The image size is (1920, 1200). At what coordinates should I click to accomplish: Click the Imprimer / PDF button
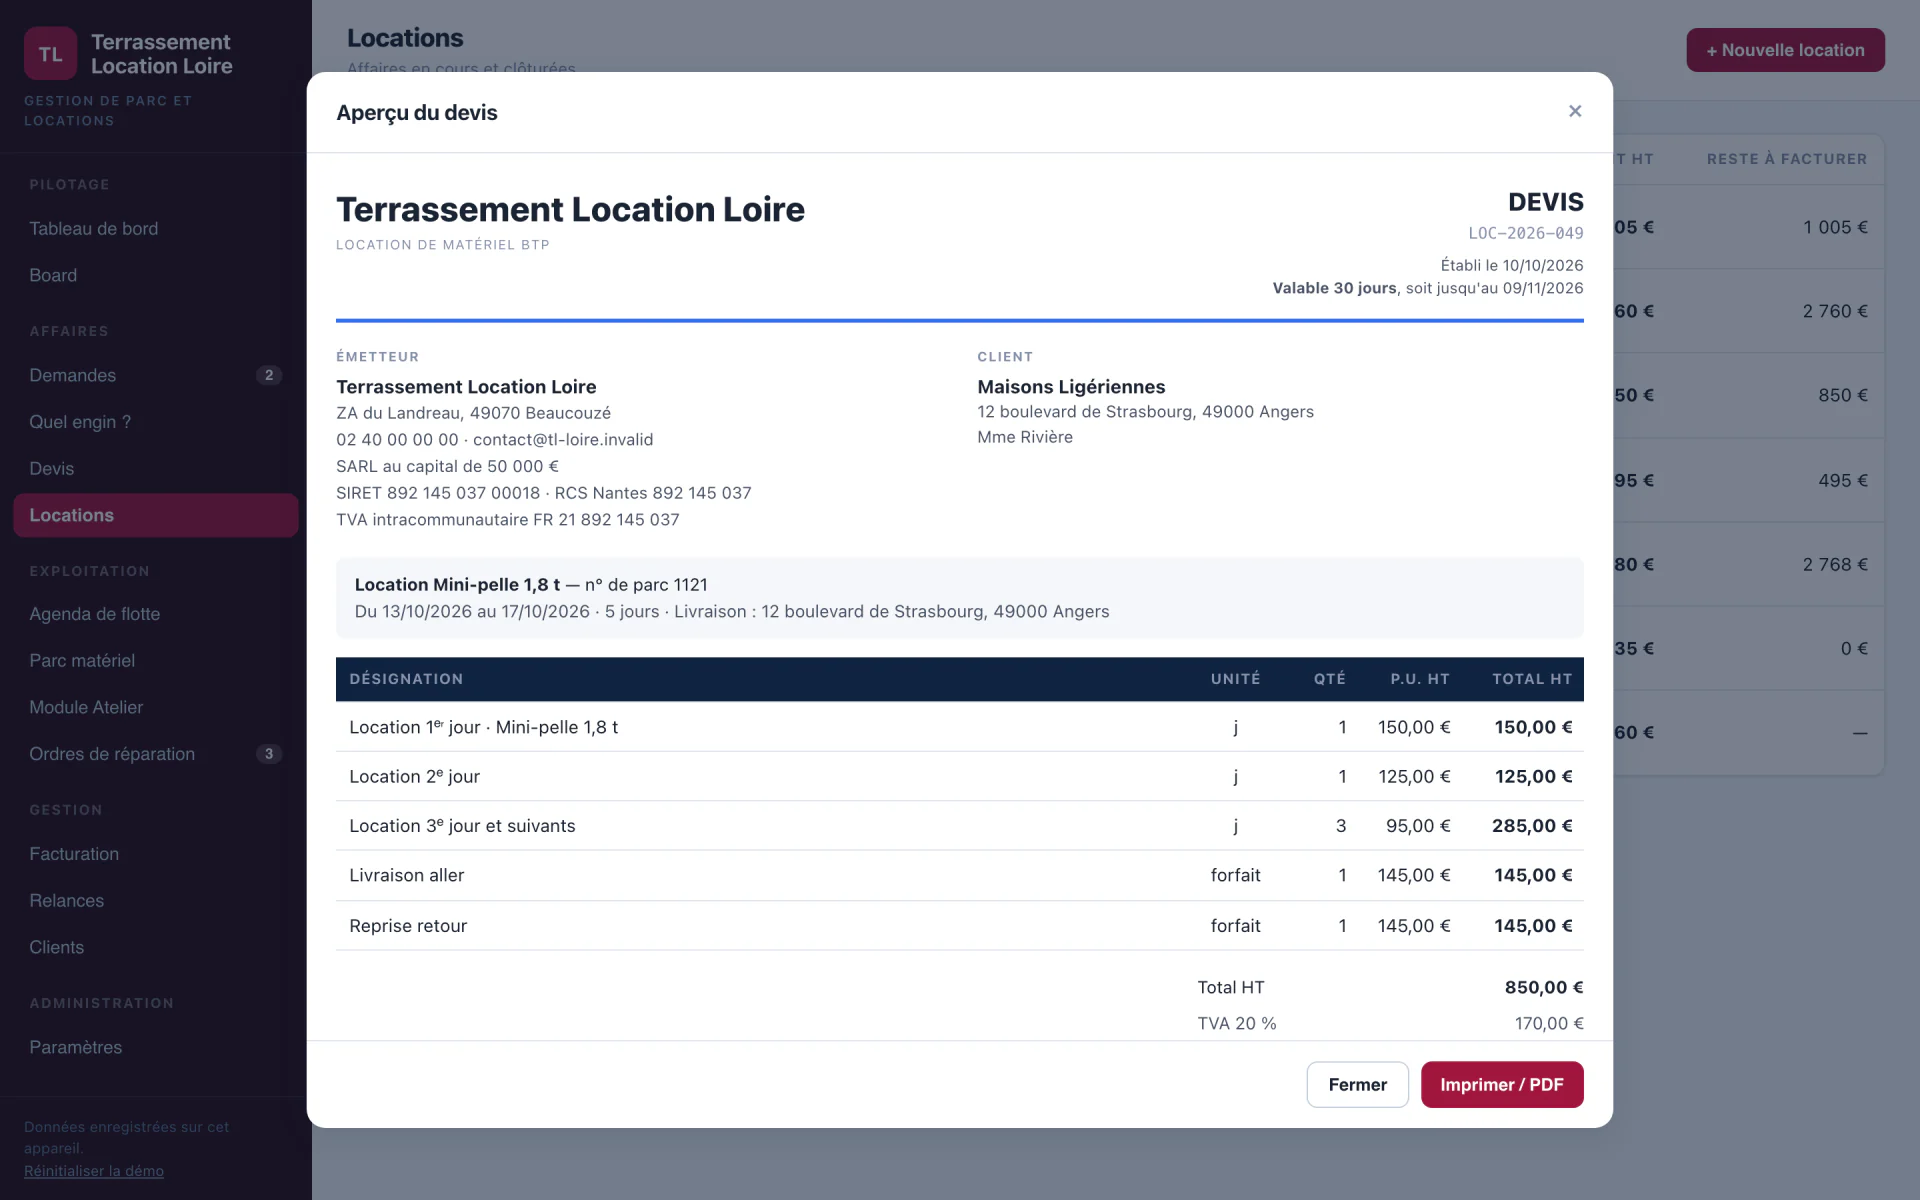coord(1502,1084)
